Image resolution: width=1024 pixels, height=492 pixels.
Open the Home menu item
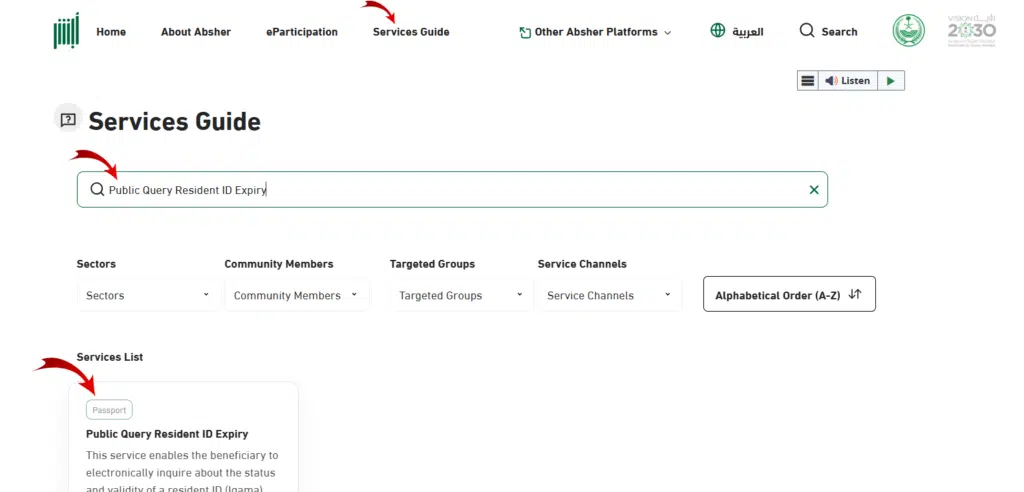[x=111, y=31]
